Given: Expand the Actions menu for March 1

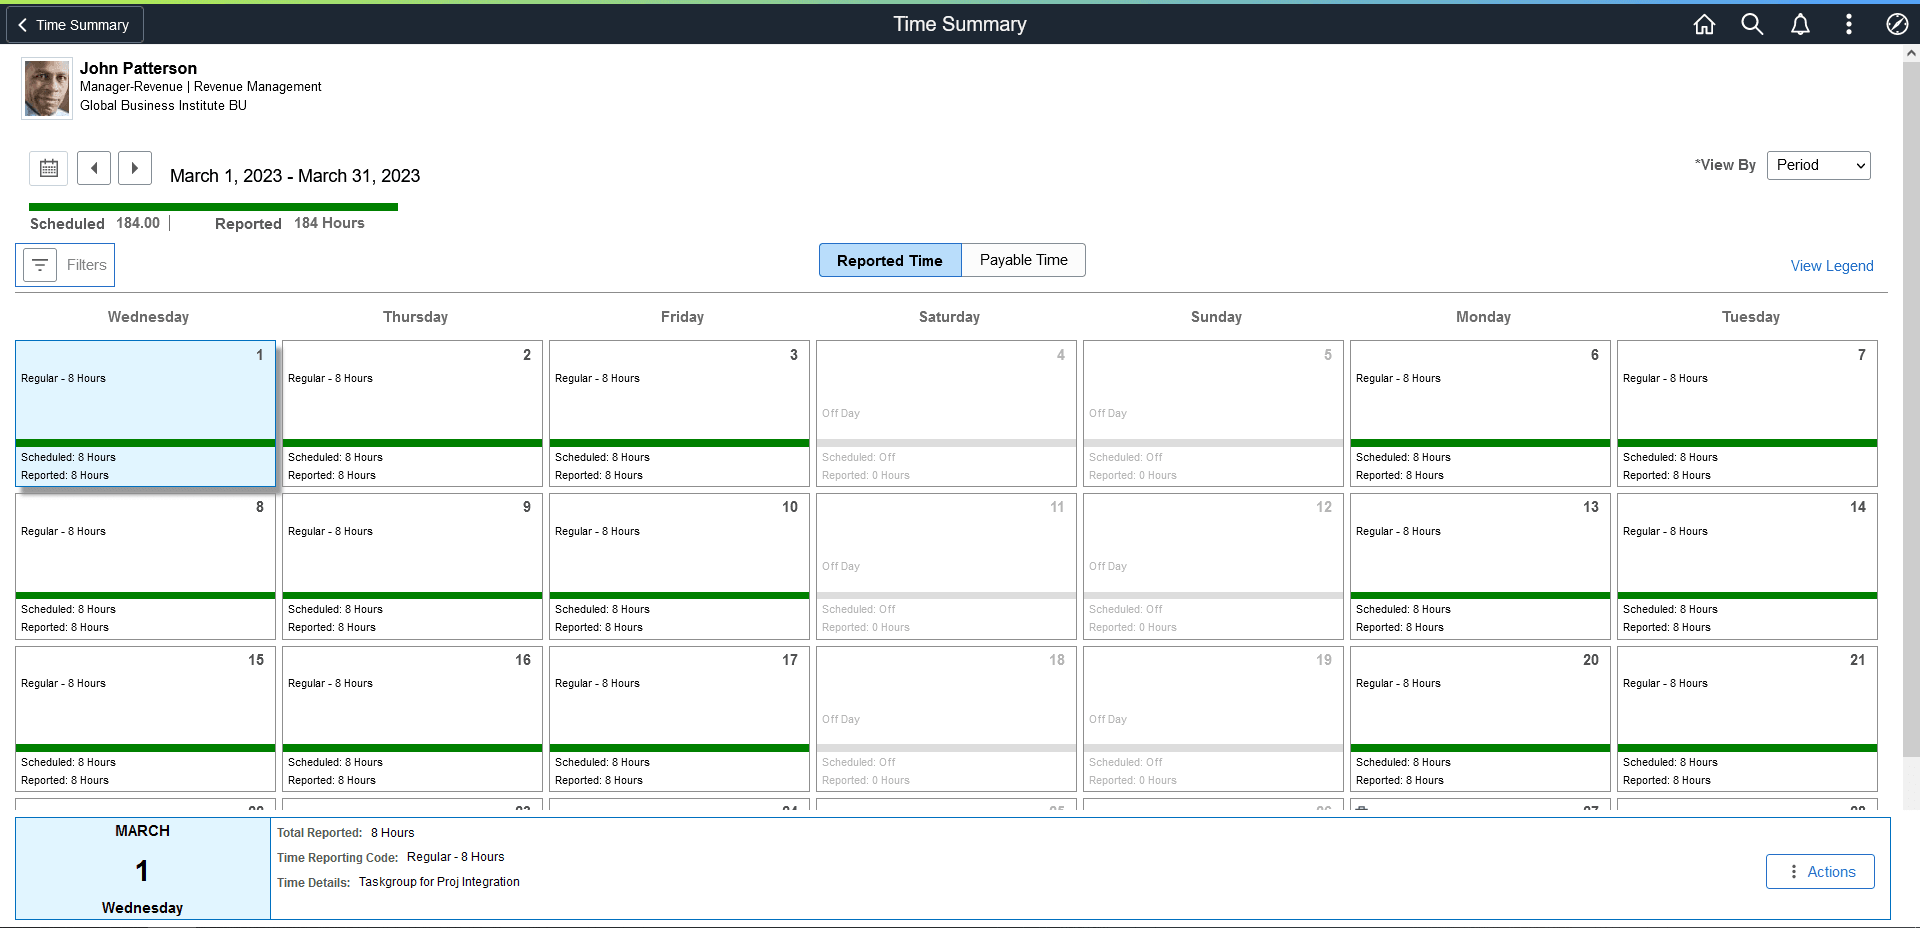Looking at the screenshot, I should [x=1819, y=871].
